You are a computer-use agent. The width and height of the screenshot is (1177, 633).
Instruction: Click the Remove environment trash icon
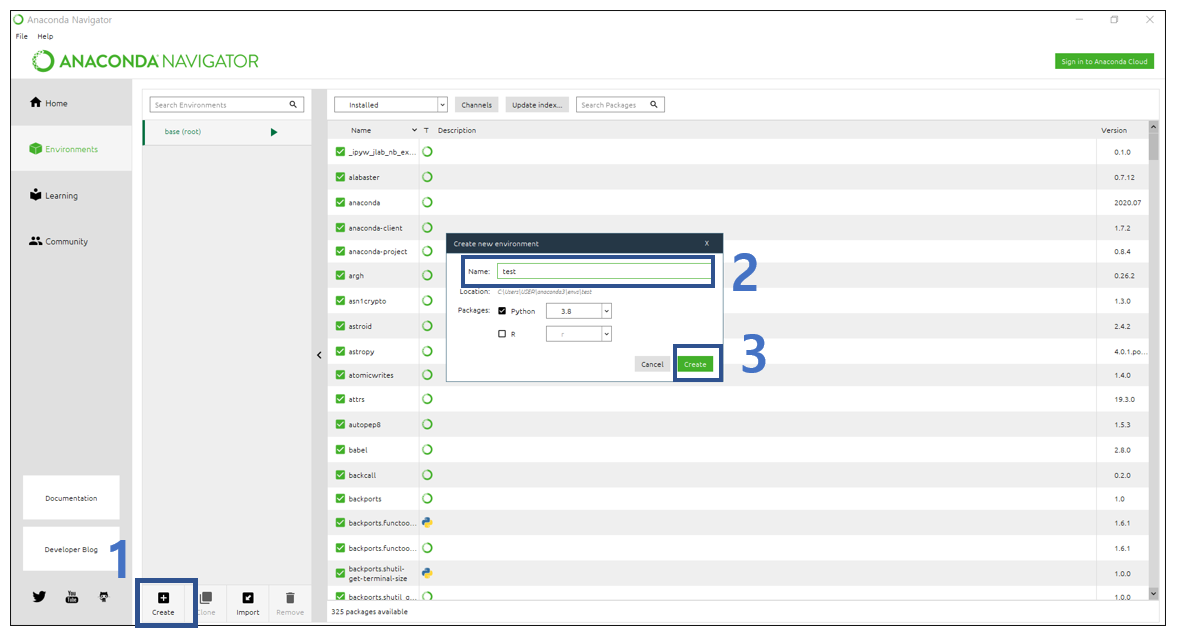(290, 598)
